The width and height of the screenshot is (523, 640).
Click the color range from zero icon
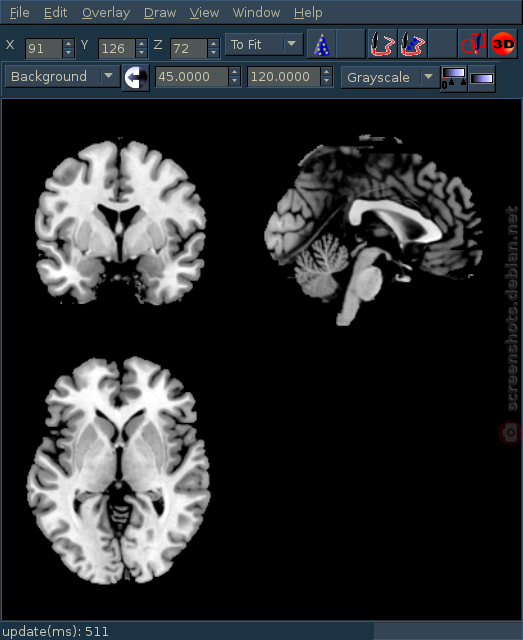454,78
